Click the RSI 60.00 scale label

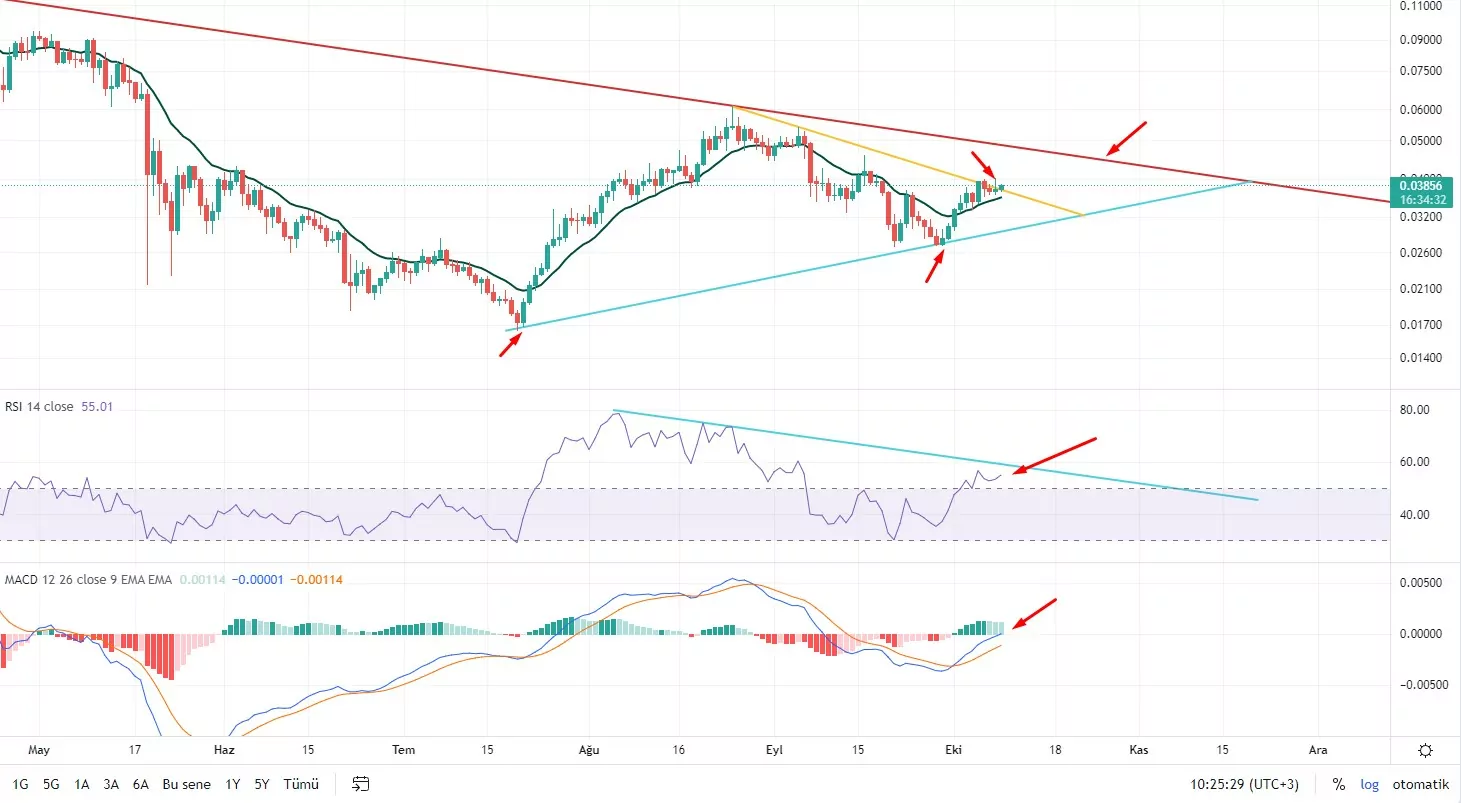pyautogui.click(x=1414, y=462)
